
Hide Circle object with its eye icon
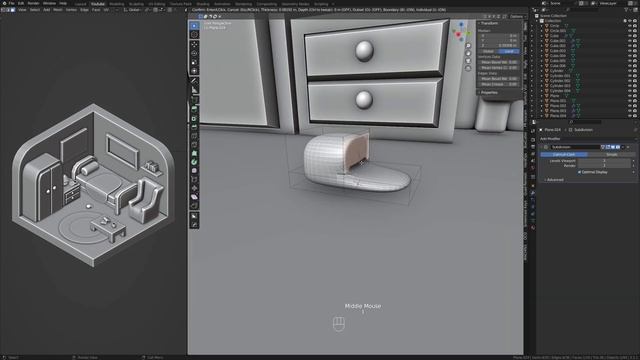(630, 26)
